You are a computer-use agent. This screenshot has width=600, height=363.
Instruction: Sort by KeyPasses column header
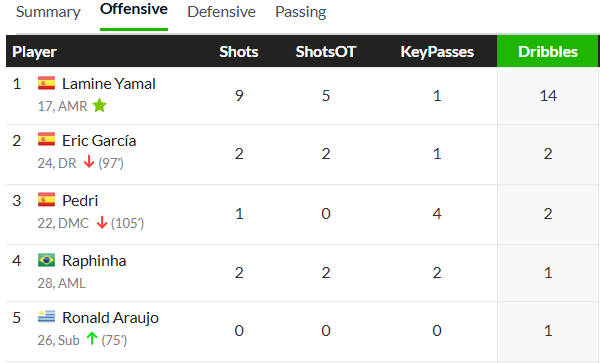pos(437,52)
